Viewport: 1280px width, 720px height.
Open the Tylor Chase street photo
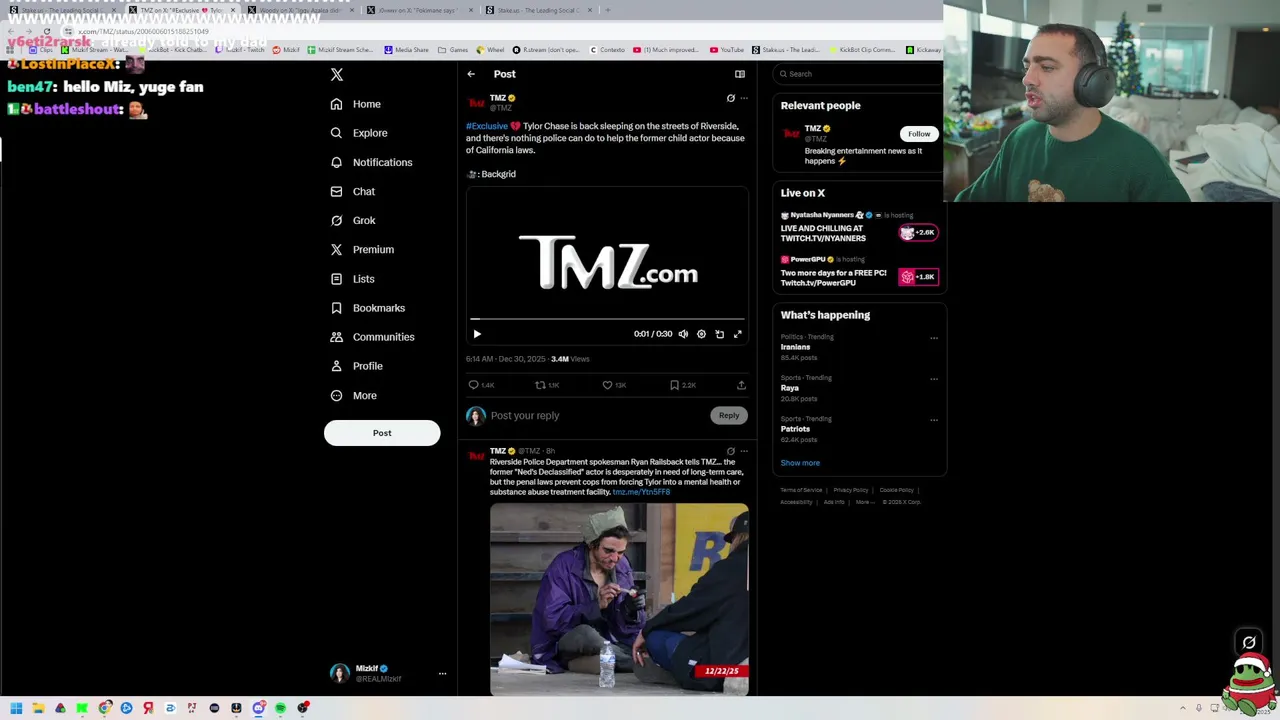pos(619,599)
